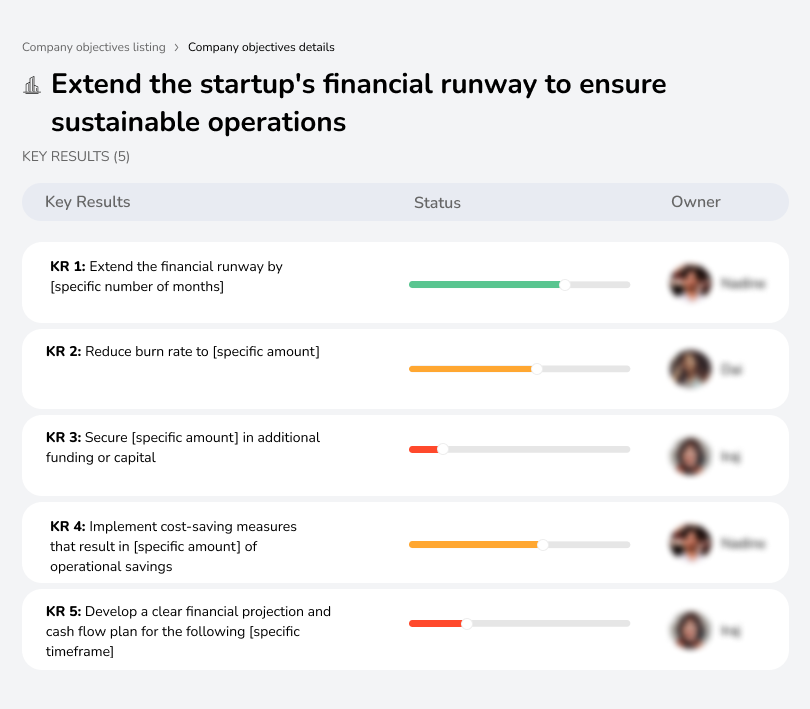810x709 pixels.
Task: Click the Owner column header
Action: point(695,202)
